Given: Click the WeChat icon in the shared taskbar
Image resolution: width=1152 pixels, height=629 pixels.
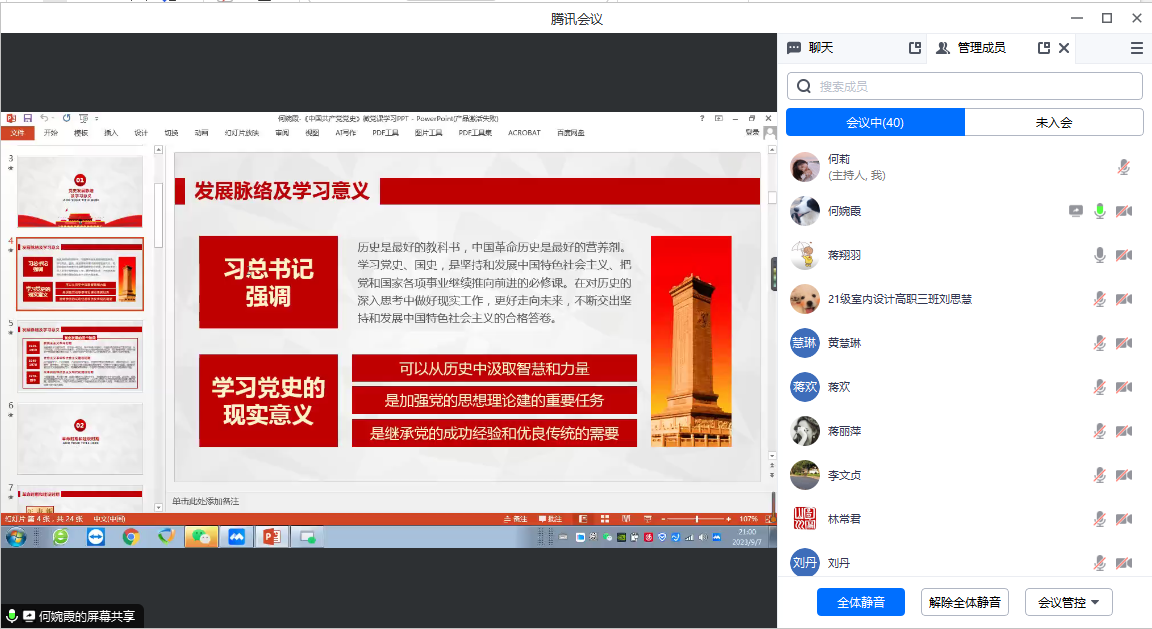Looking at the screenshot, I should click(202, 537).
